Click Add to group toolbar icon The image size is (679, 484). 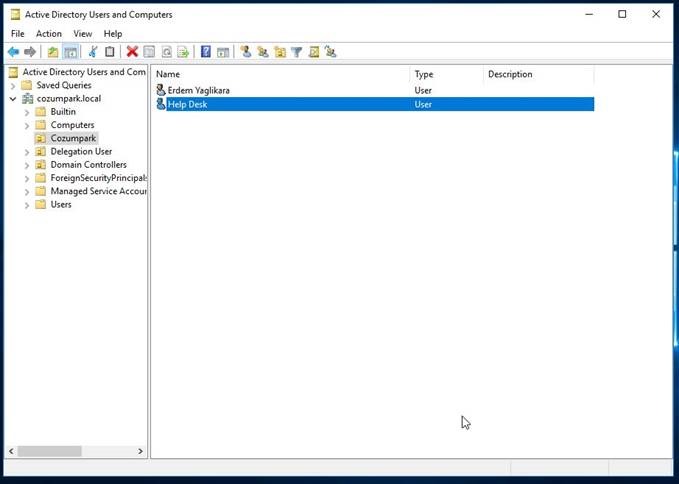331,52
